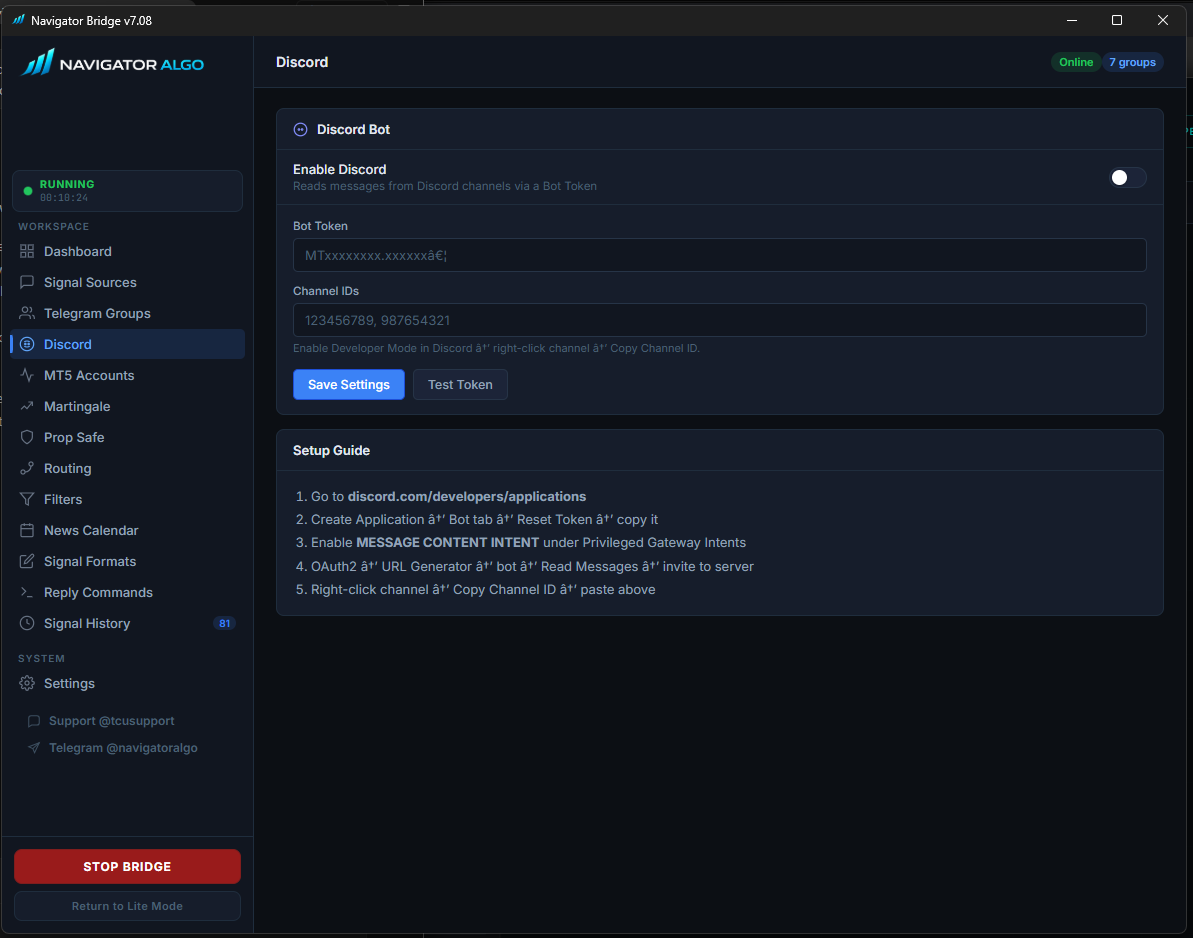The width and height of the screenshot is (1193, 938).
Task: Click Save Settings button
Action: pos(348,384)
